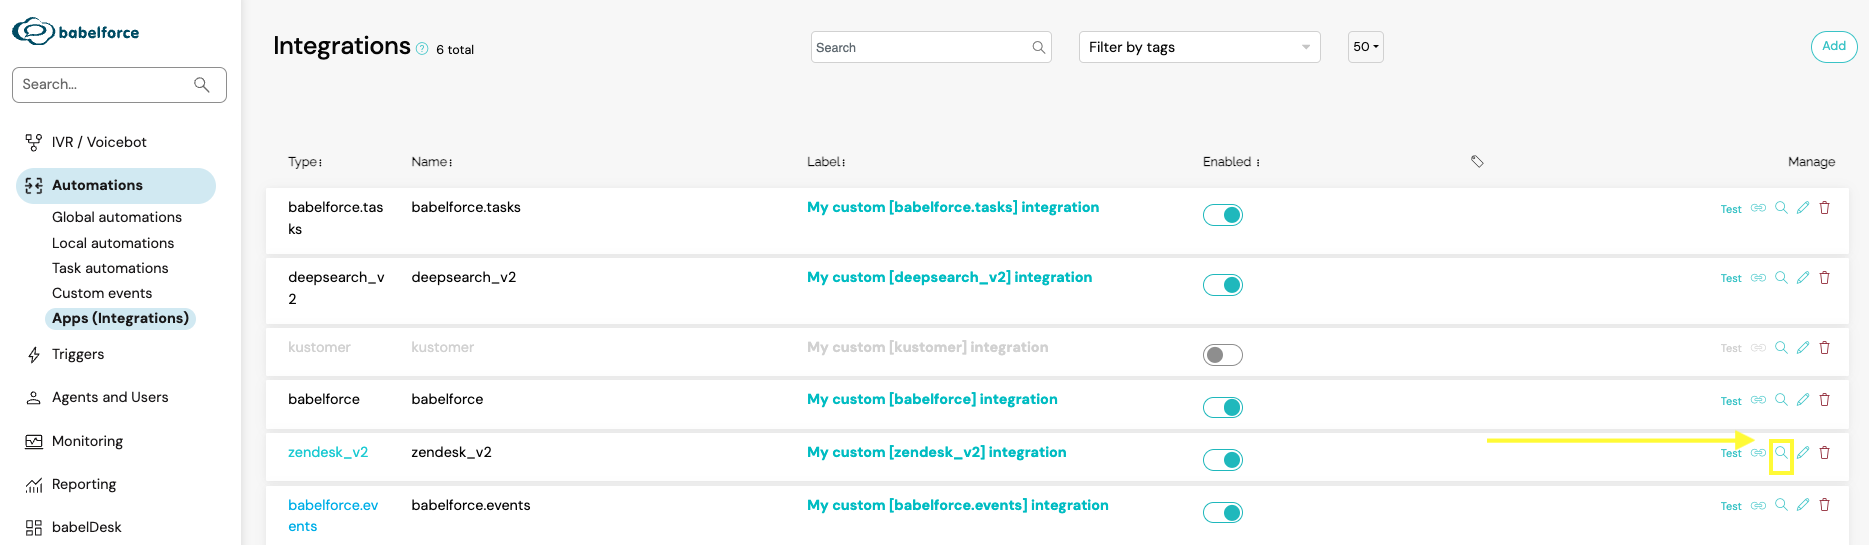Viewport: 1869px width, 545px height.
Task: Open My custom [babelforce.tasks] integration link
Action: tap(953, 207)
